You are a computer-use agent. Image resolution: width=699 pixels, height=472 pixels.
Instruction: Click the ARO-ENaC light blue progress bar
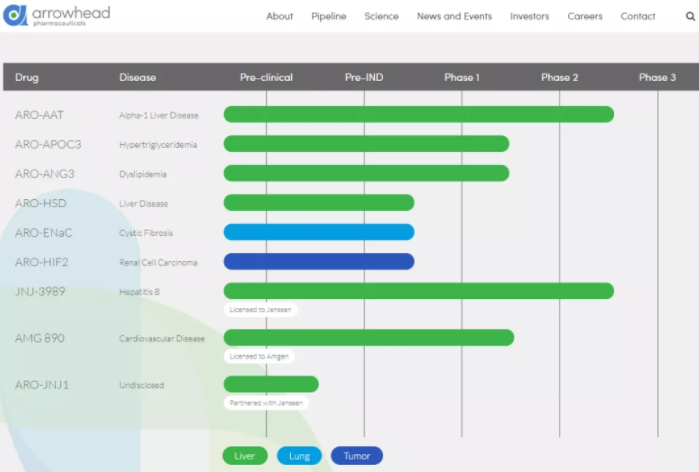tap(319, 232)
